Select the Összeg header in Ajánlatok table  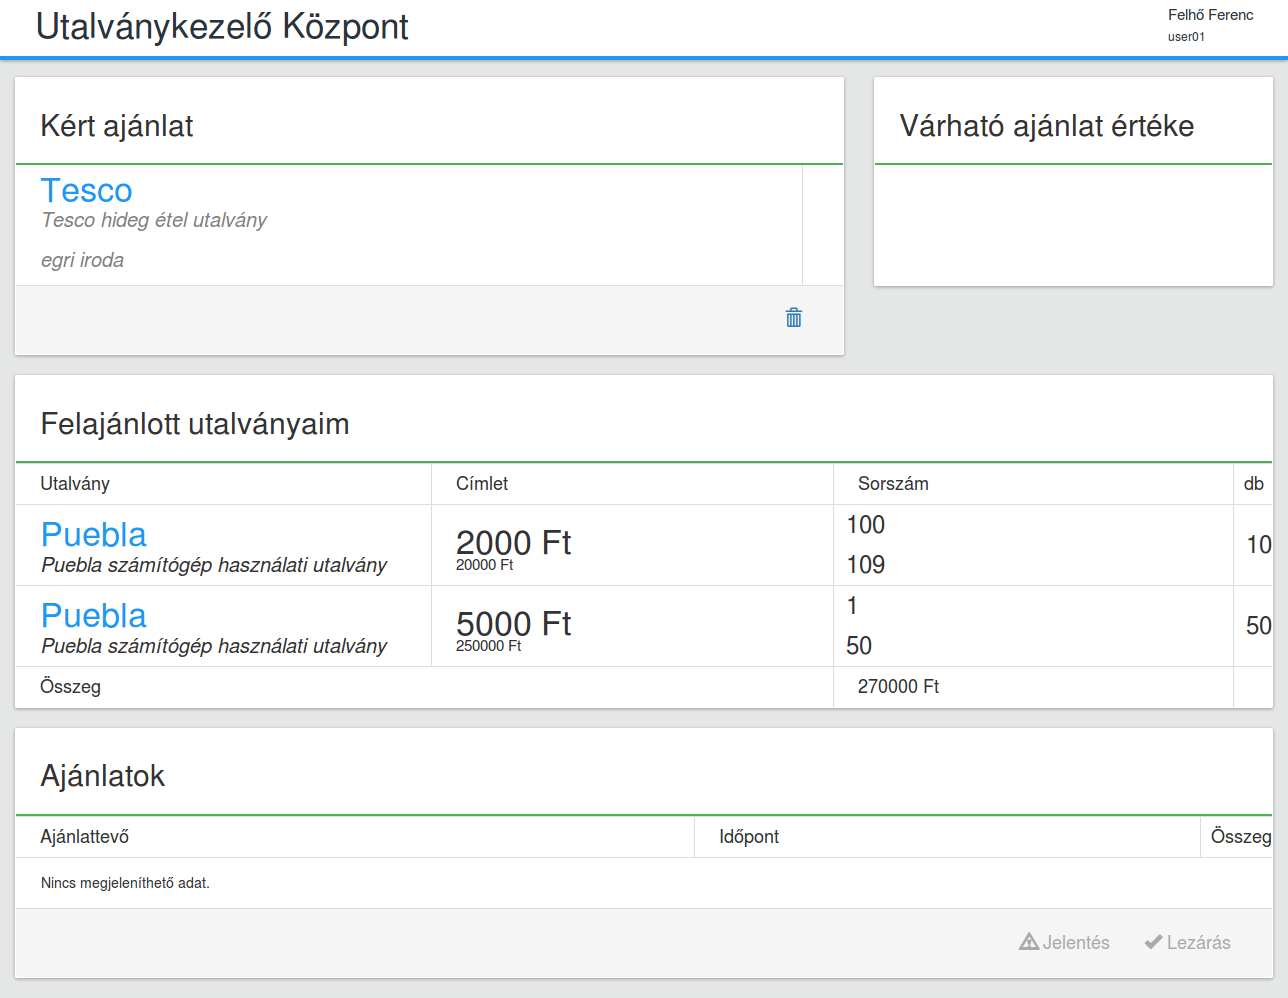pyautogui.click(x=1241, y=836)
